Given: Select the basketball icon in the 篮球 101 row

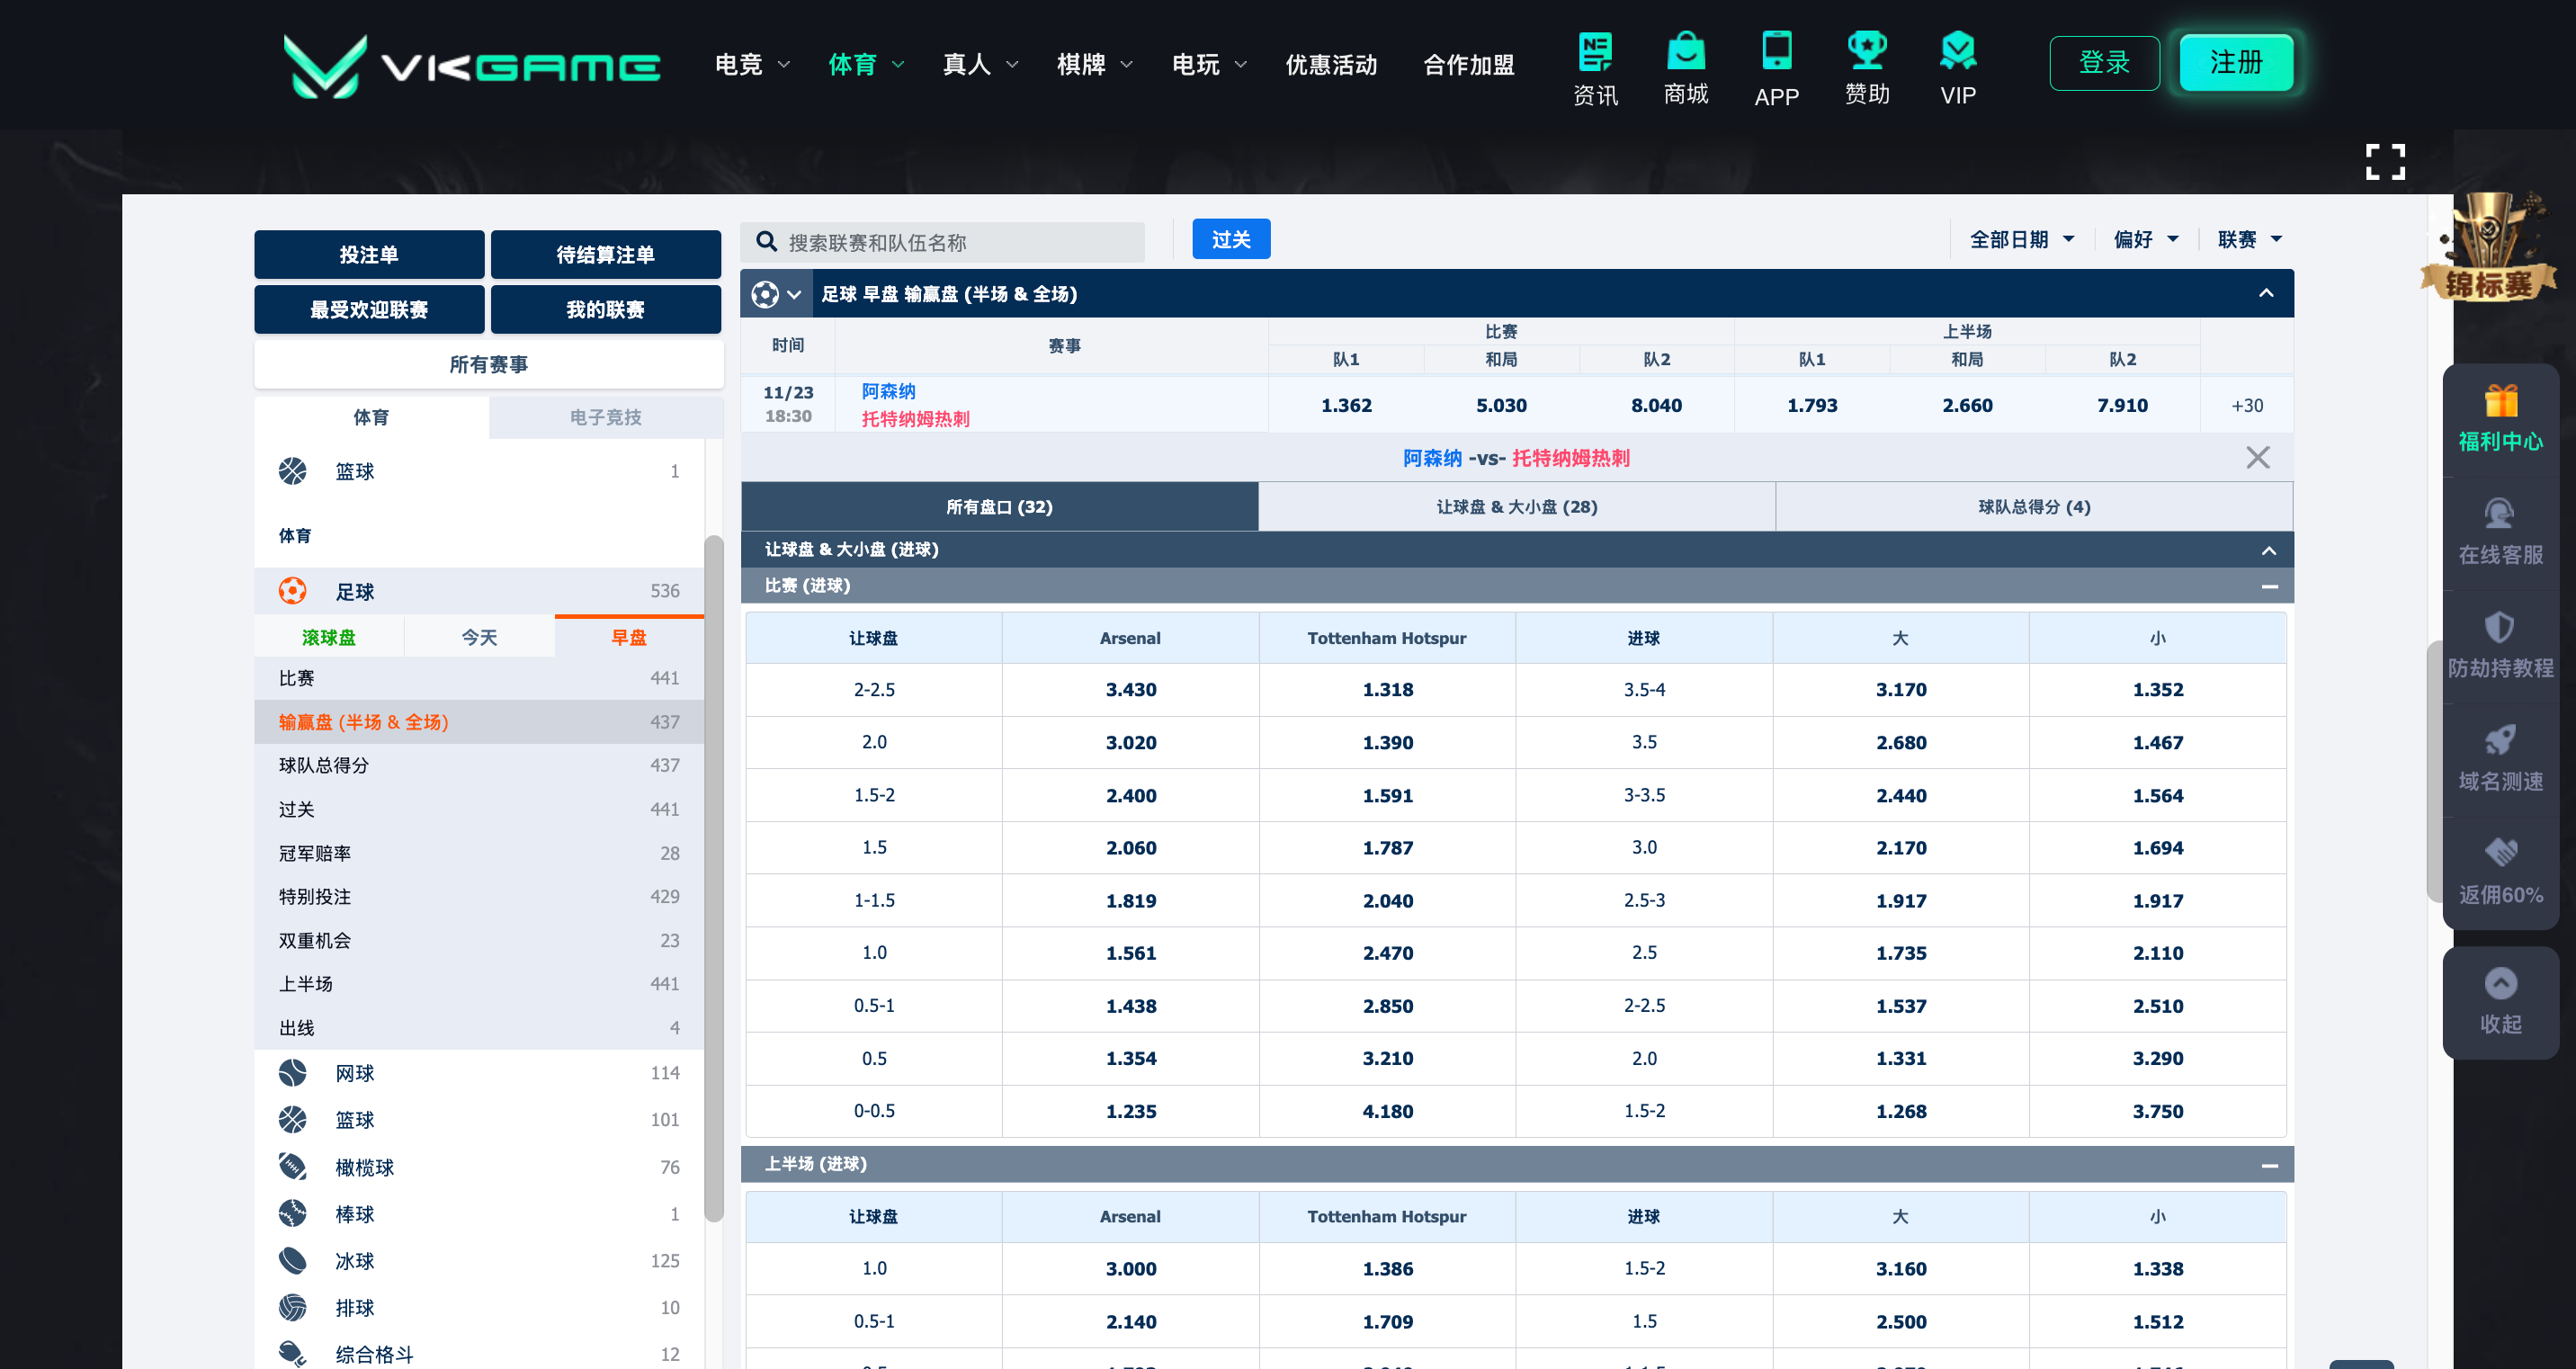Looking at the screenshot, I should coord(292,1120).
